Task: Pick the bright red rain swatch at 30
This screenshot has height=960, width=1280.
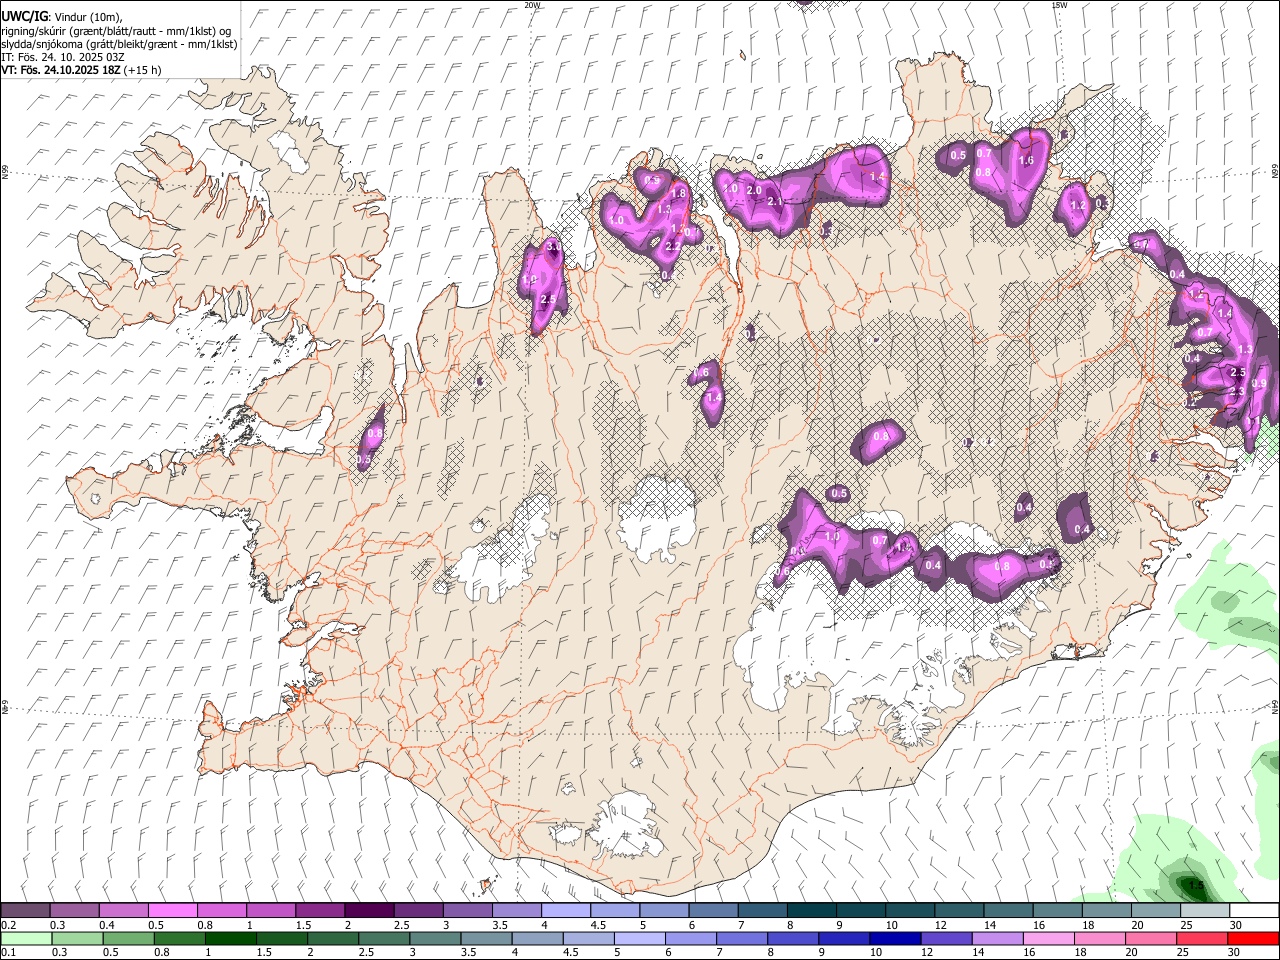Action: click(x=1254, y=938)
